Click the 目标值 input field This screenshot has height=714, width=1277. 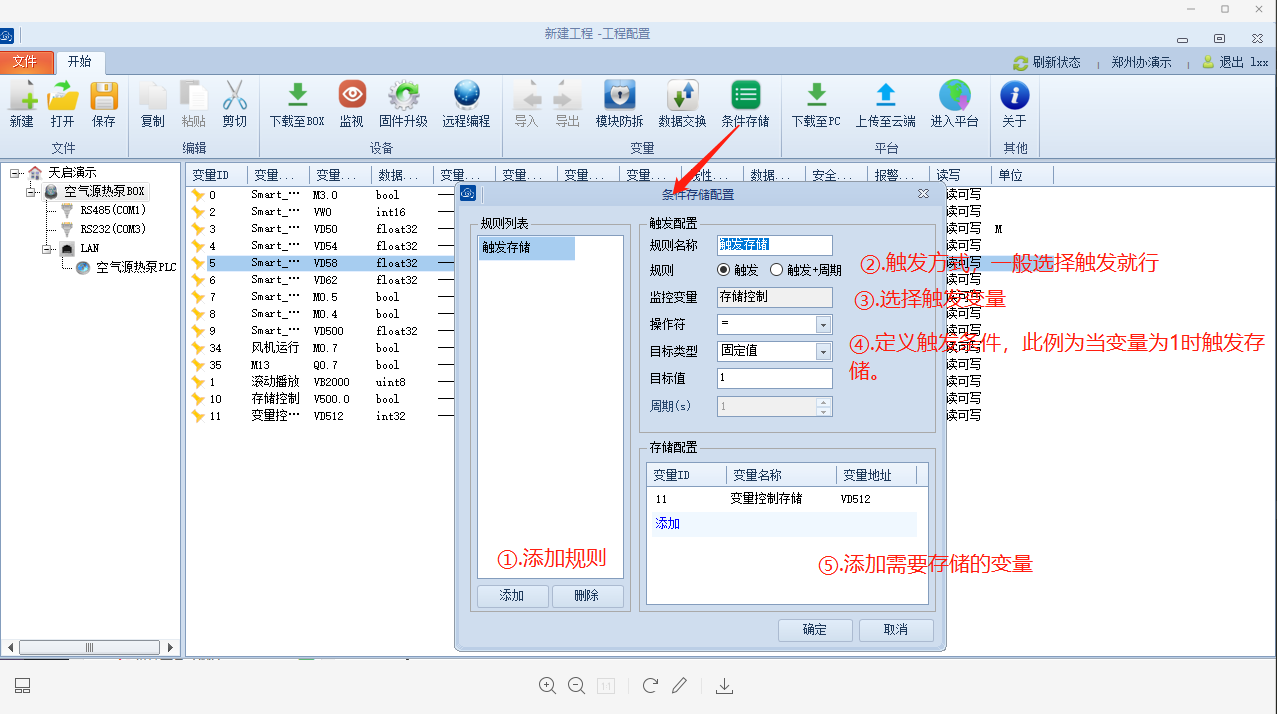point(775,379)
